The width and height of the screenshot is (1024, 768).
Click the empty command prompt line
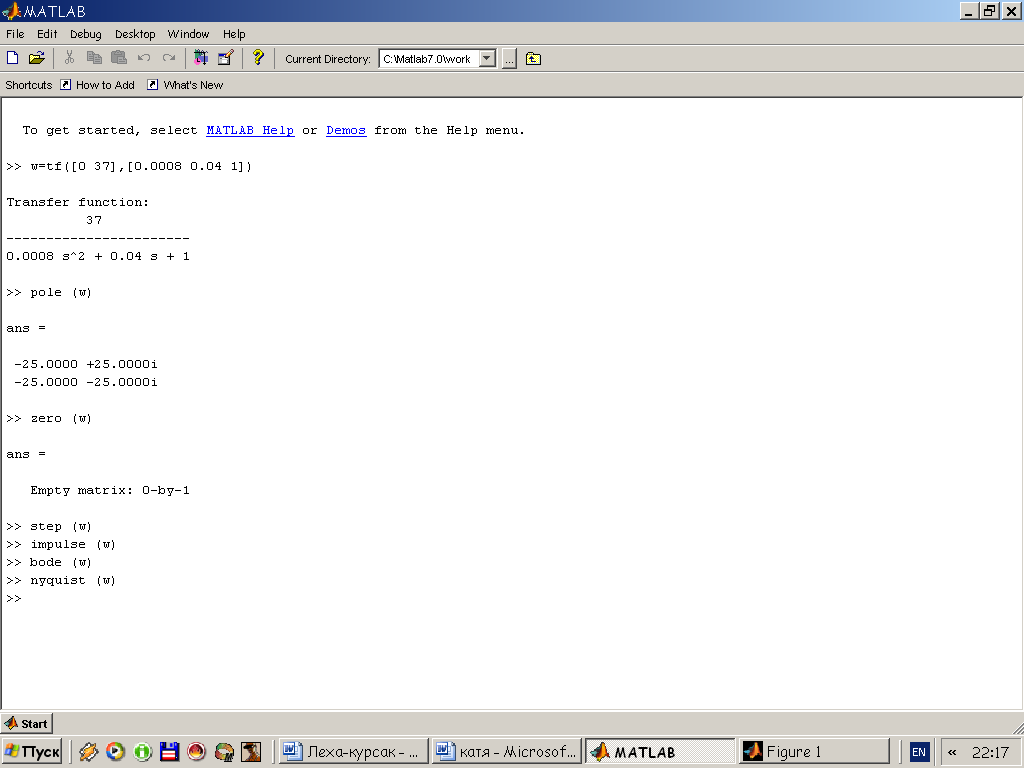click(x=14, y=598)
